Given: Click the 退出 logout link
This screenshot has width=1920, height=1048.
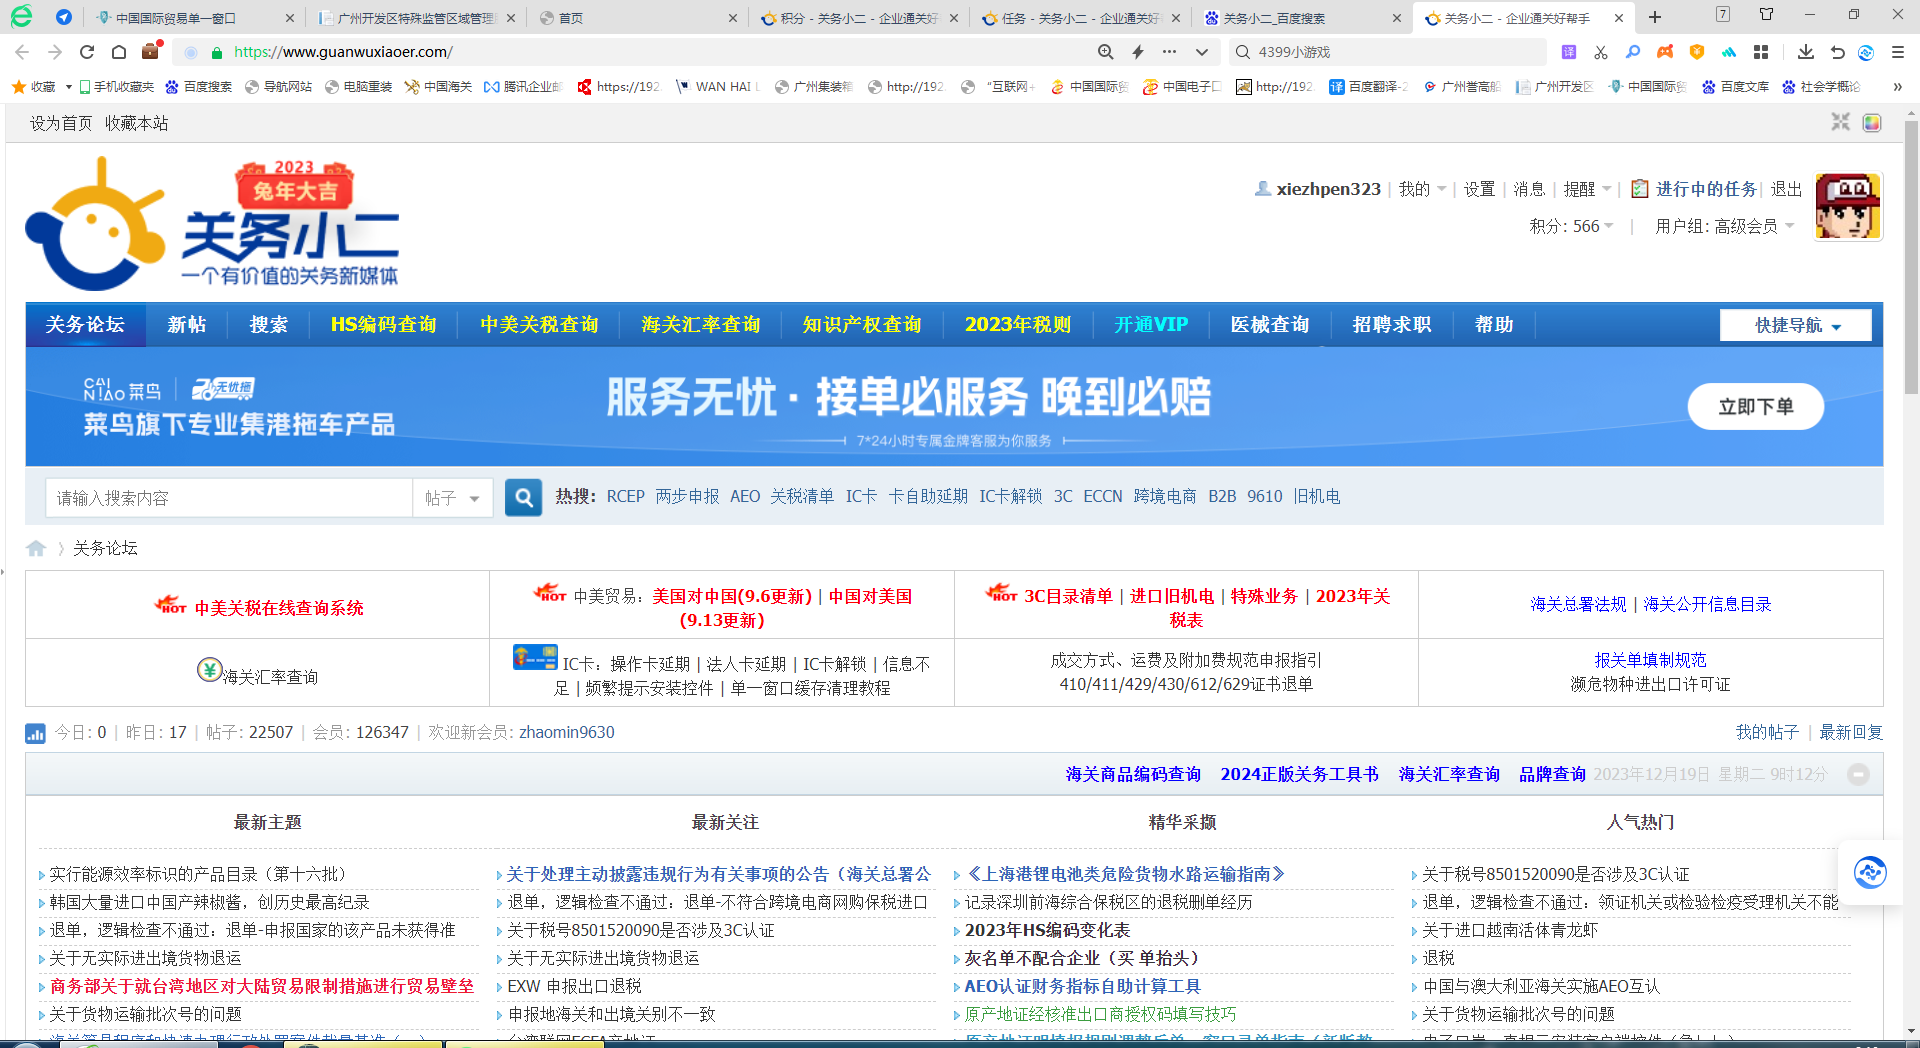Looking at the screenshot, I should [x=1786, y=189].
